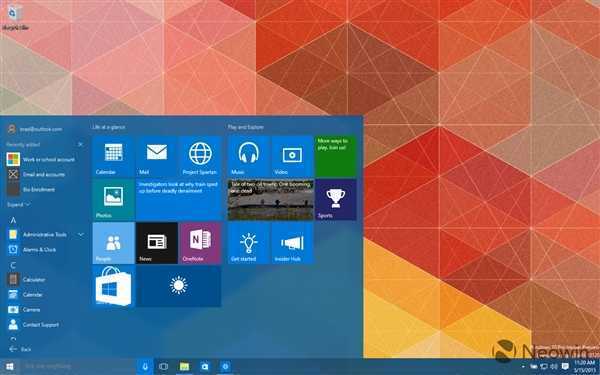The image size is (600, 375).
Task: Open Work or school account
Action: pyautogui.click(x=41, y=159)
